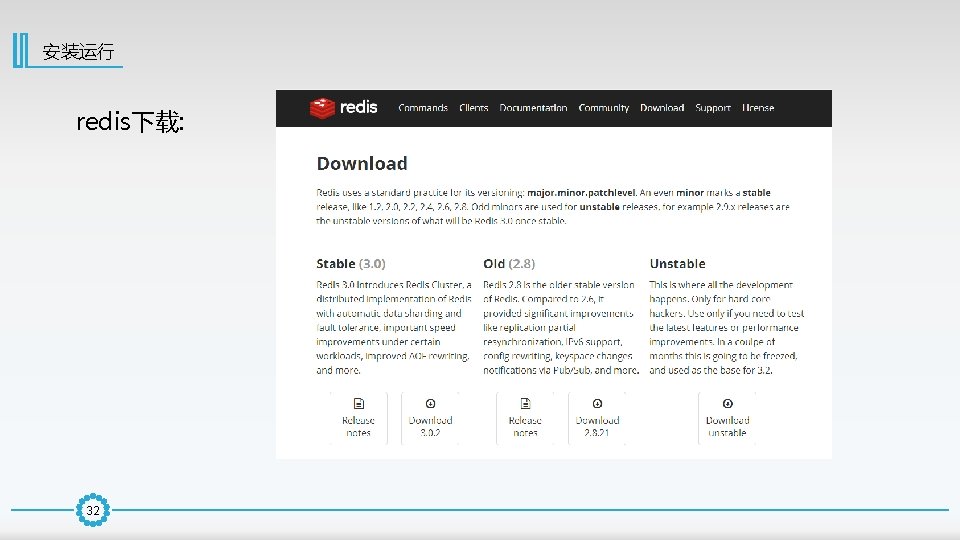Click the download arrow icon above 2.8.21
960x540 pixels.
(x=598, y=403)
